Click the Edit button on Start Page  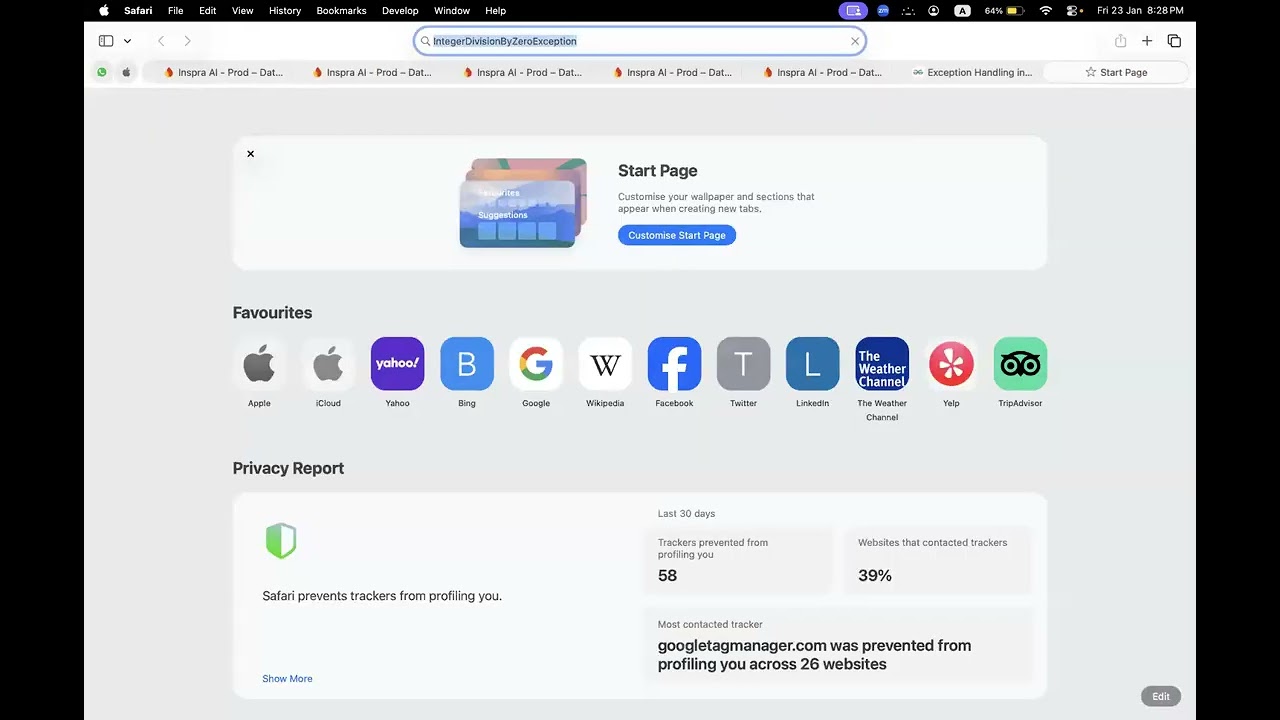tap(1161, 696)
